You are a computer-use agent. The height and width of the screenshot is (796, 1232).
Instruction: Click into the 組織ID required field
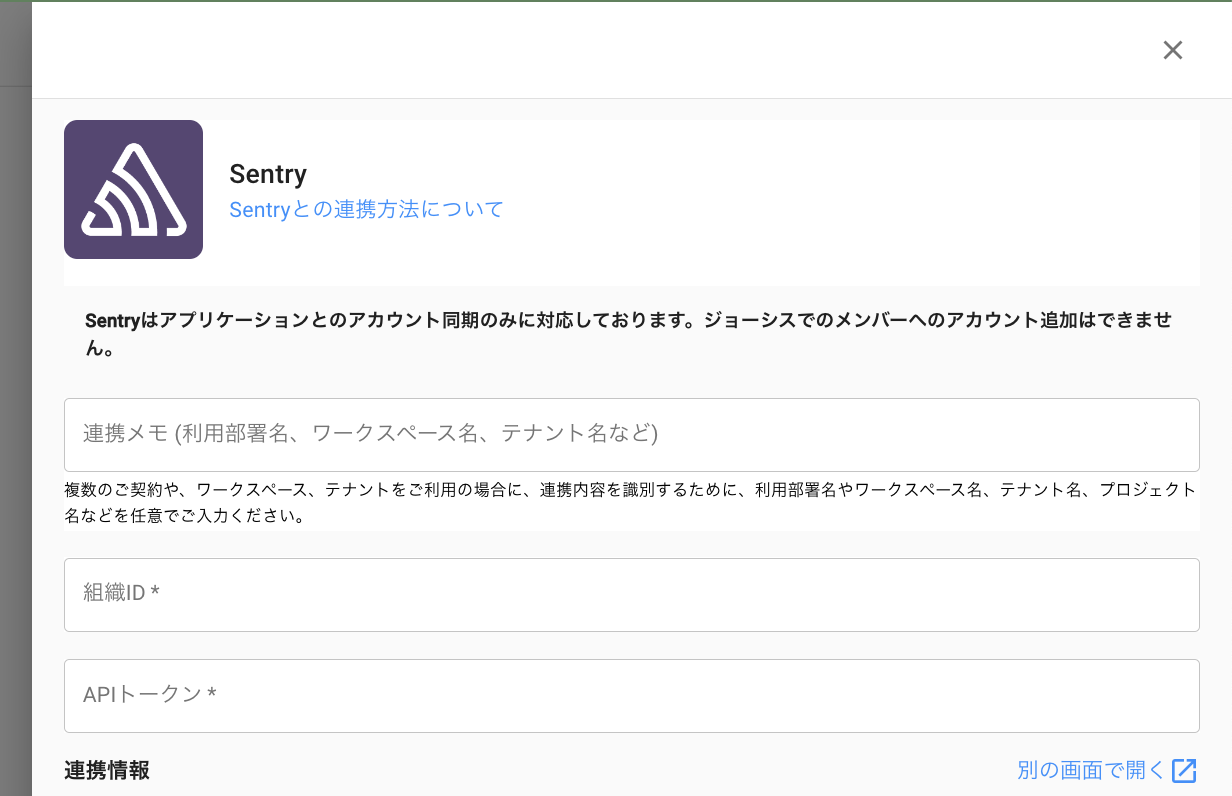tap(631, 594)
